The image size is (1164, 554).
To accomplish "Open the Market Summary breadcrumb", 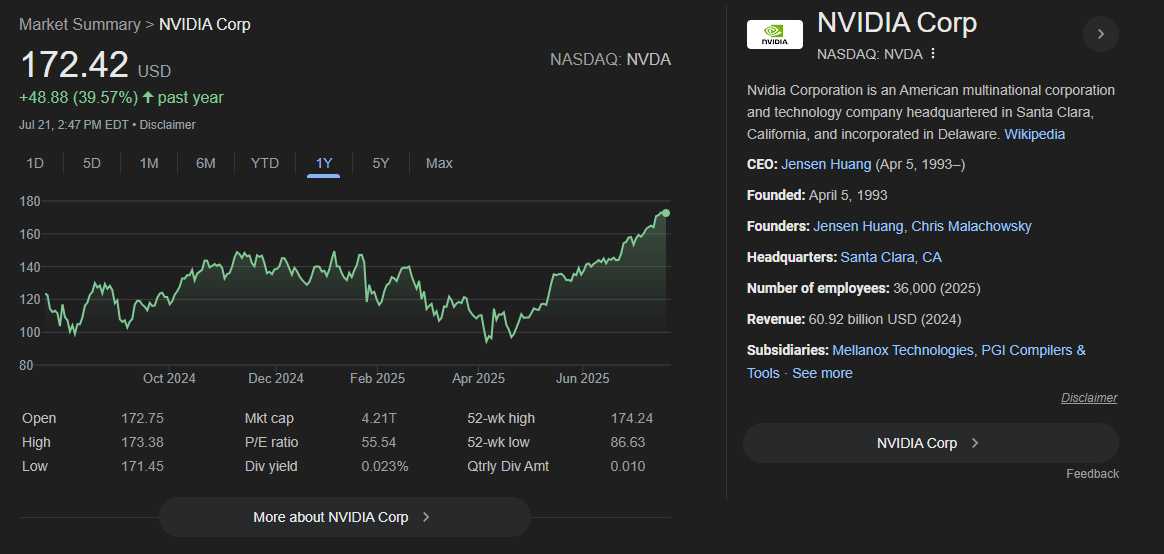I will (79, 25).
